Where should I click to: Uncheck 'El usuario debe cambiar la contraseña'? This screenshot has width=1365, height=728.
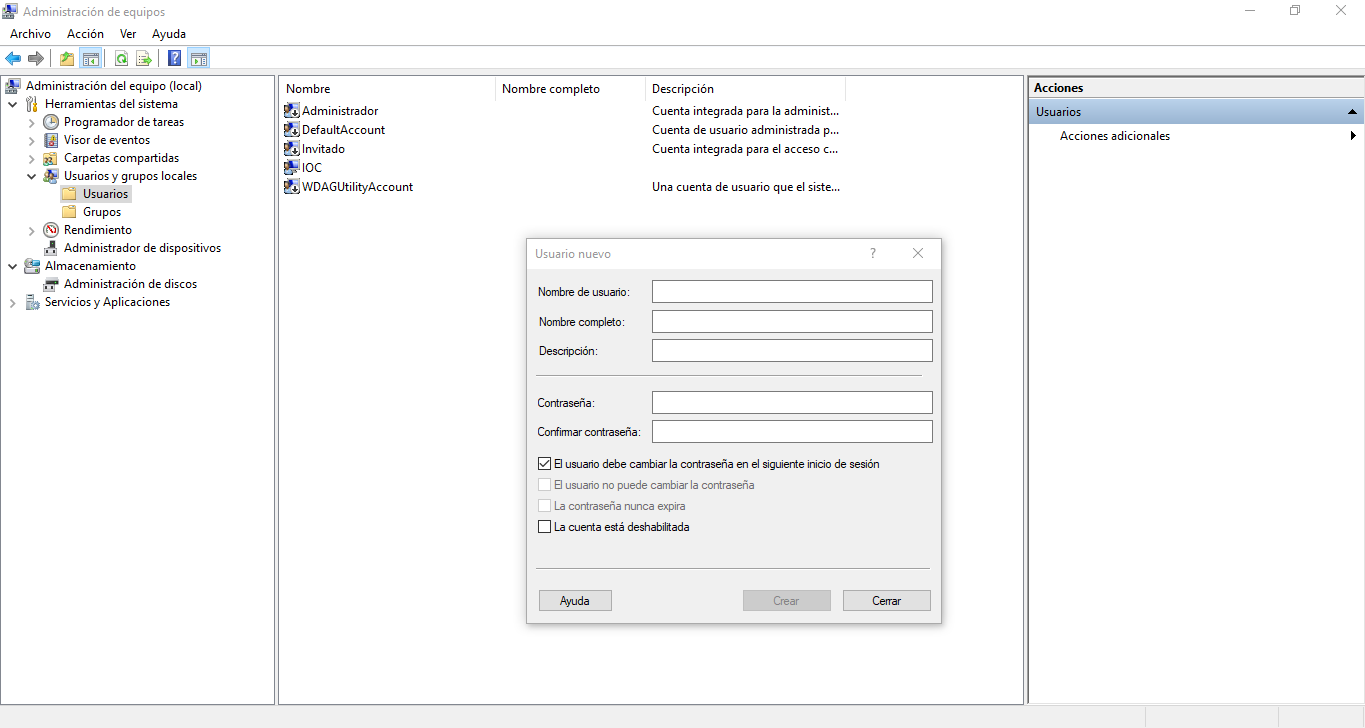tap(545, 464)
